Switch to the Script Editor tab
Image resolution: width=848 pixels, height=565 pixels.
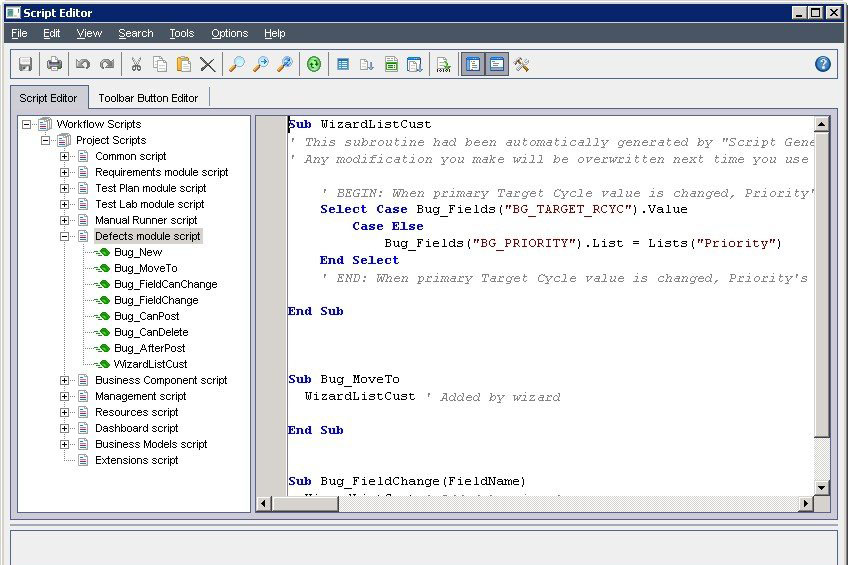pyautogui.click(x=48, y=98)
